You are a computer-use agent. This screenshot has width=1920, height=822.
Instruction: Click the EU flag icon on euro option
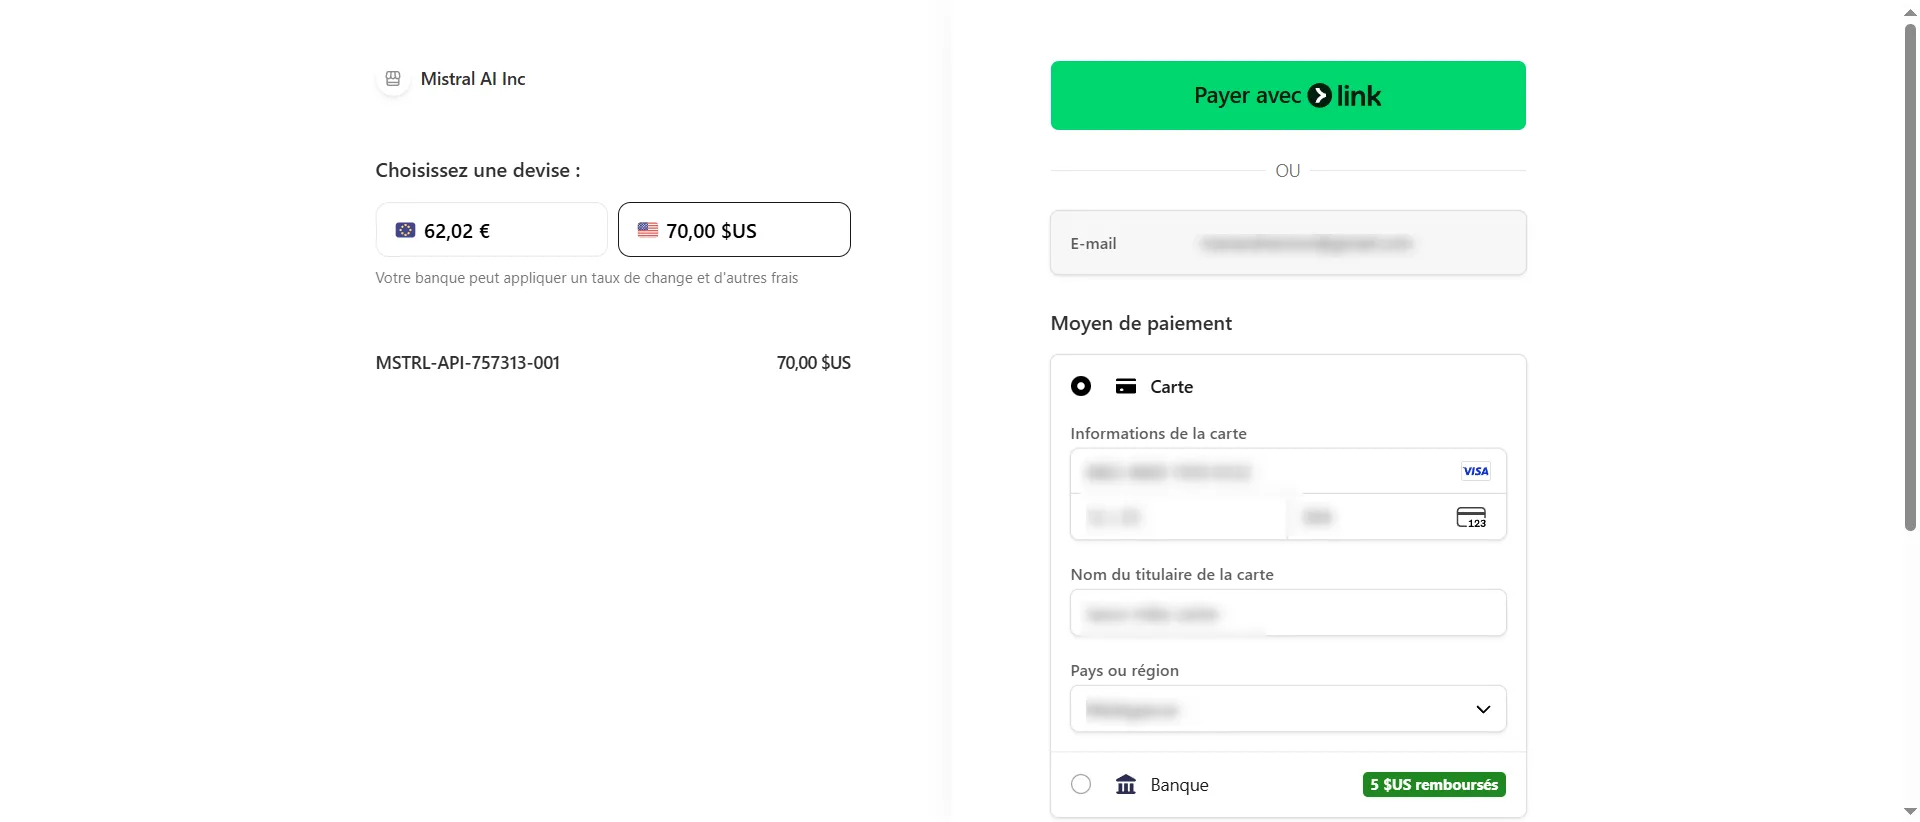point(405,229)
